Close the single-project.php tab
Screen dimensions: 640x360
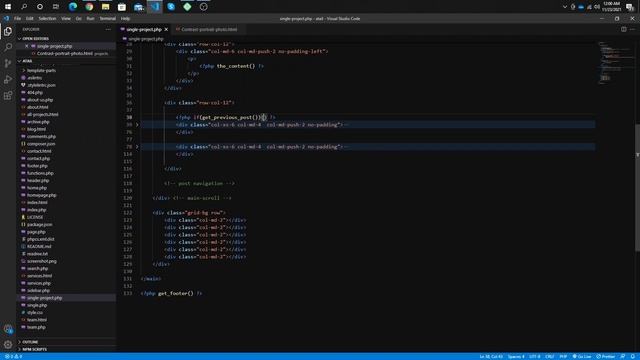[166, 29]
